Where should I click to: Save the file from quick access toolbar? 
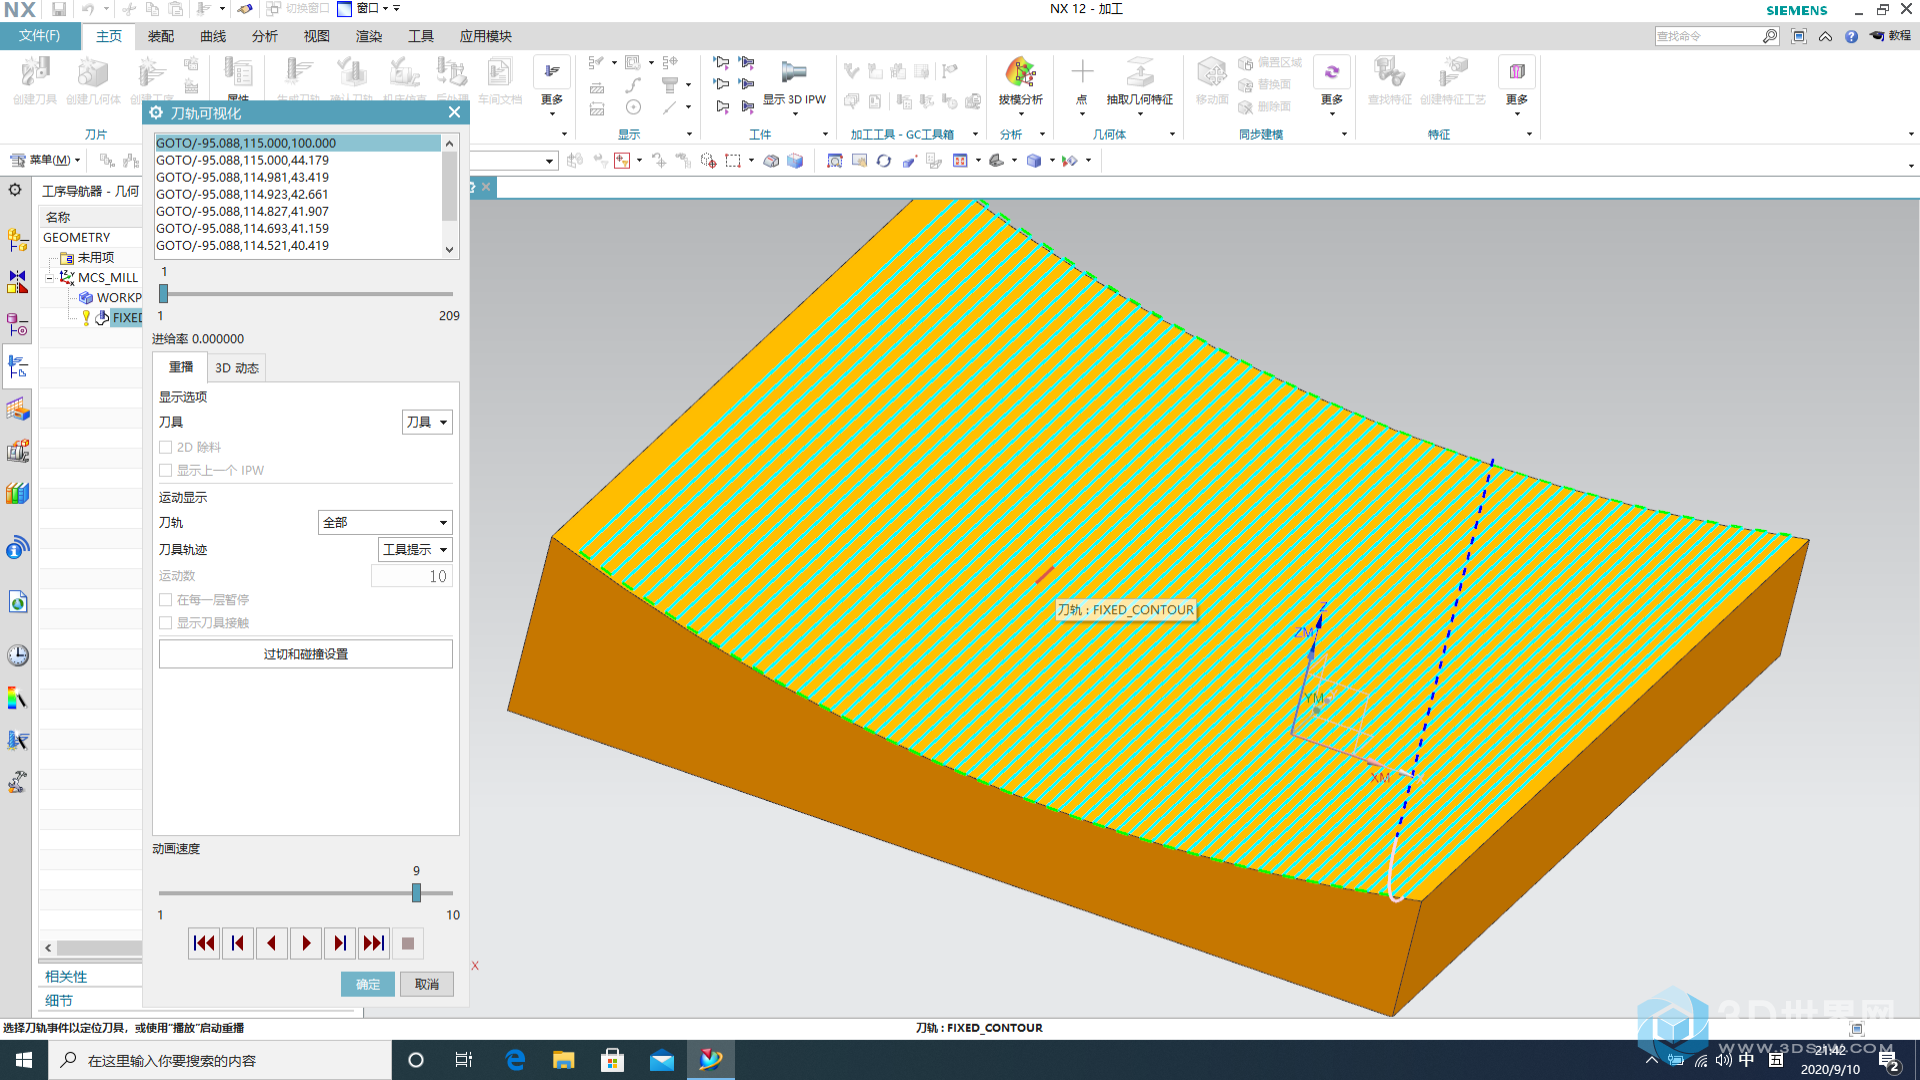point(59,9)
